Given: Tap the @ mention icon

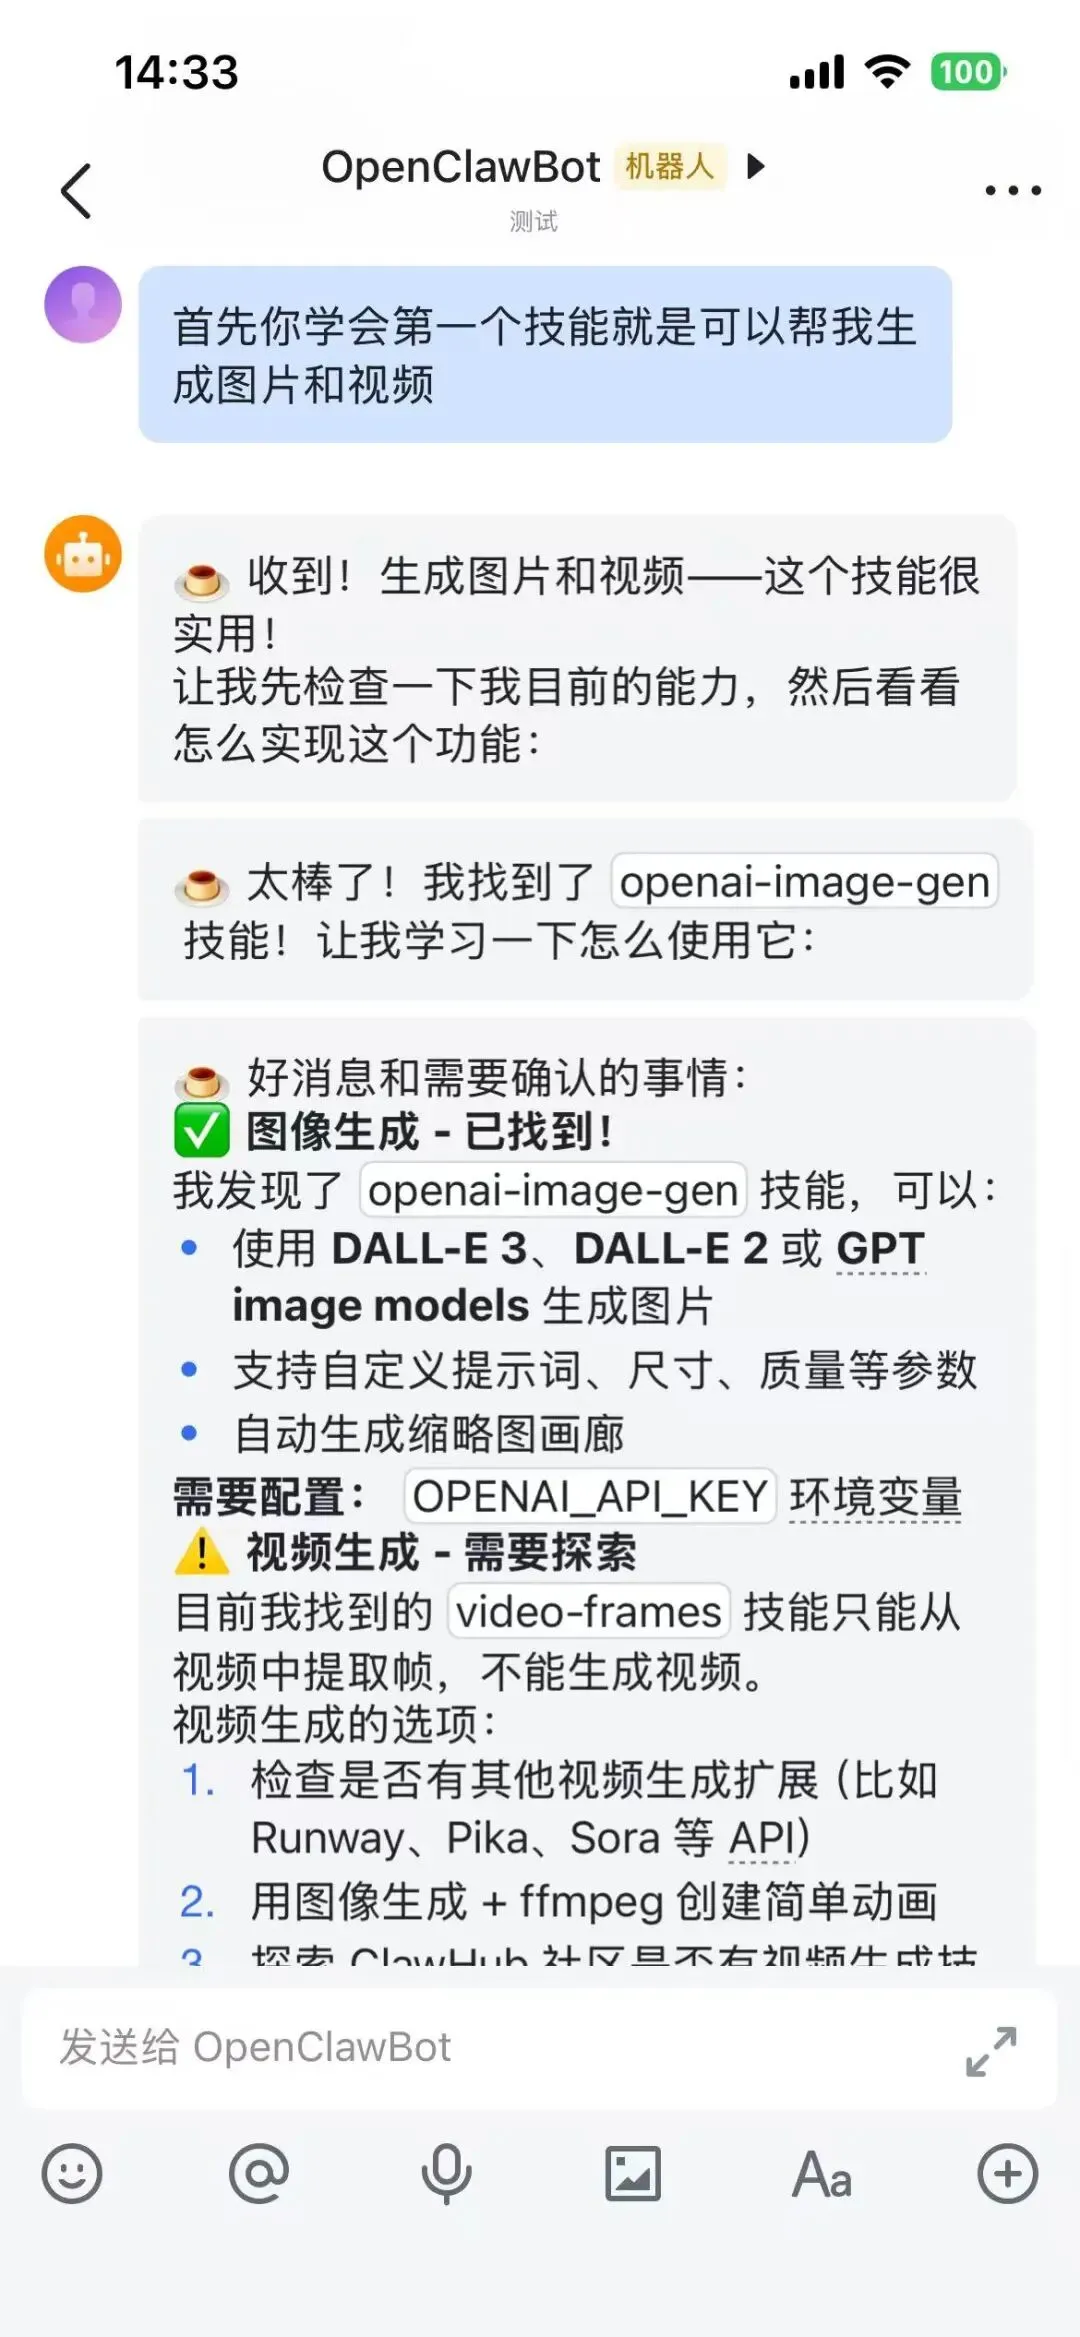Looking at the screenshot, I should pyautogui.click(x=259, y=2173).
